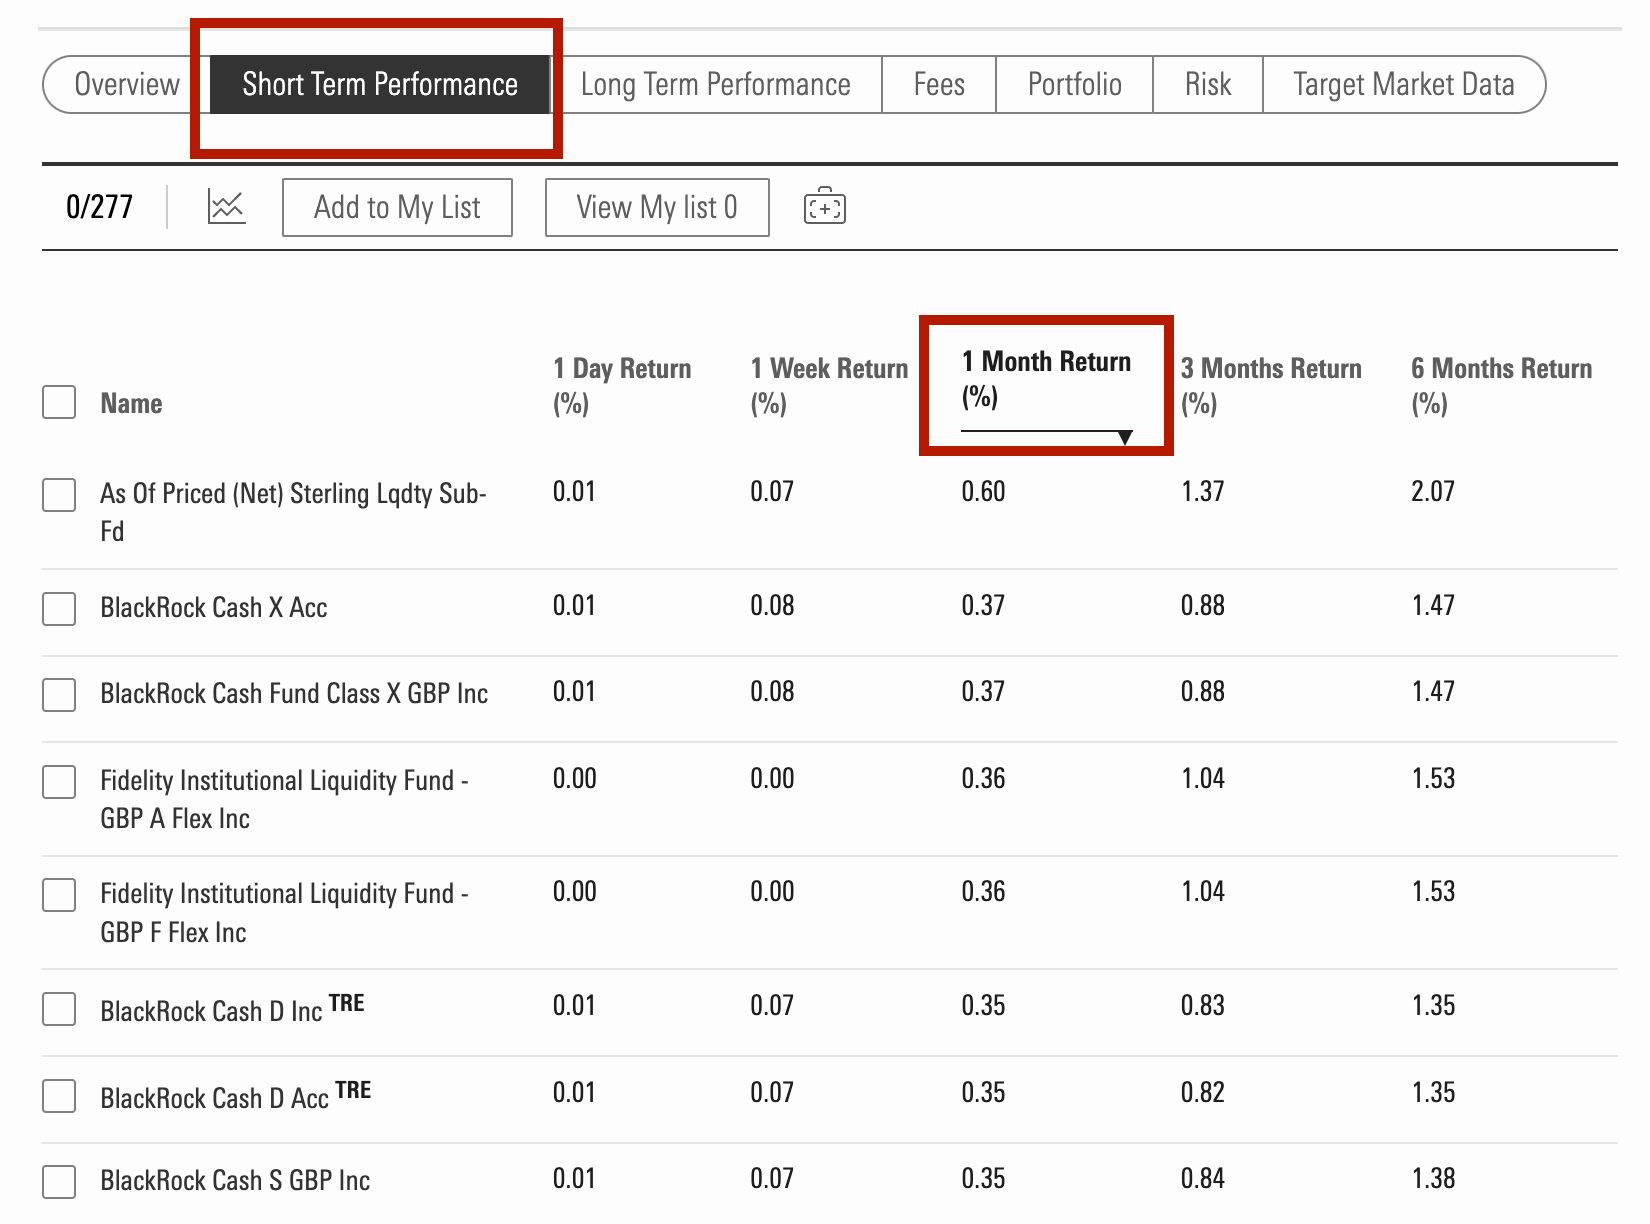This screenshot has width=1650, height=1224.
Task: Switch to the Portfolio tab
Action: (1074, 84)
